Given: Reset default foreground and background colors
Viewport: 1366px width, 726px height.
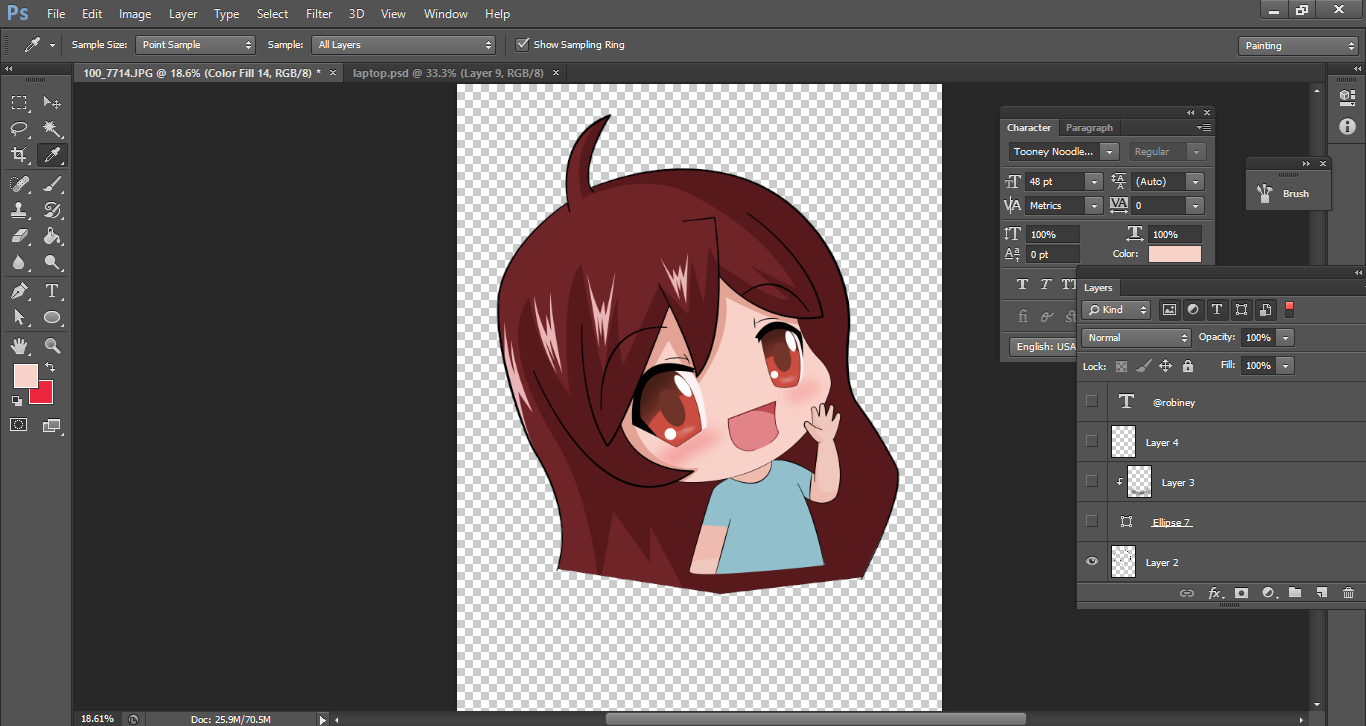Looking at the screenshot, I should click(x=16, y=401).
